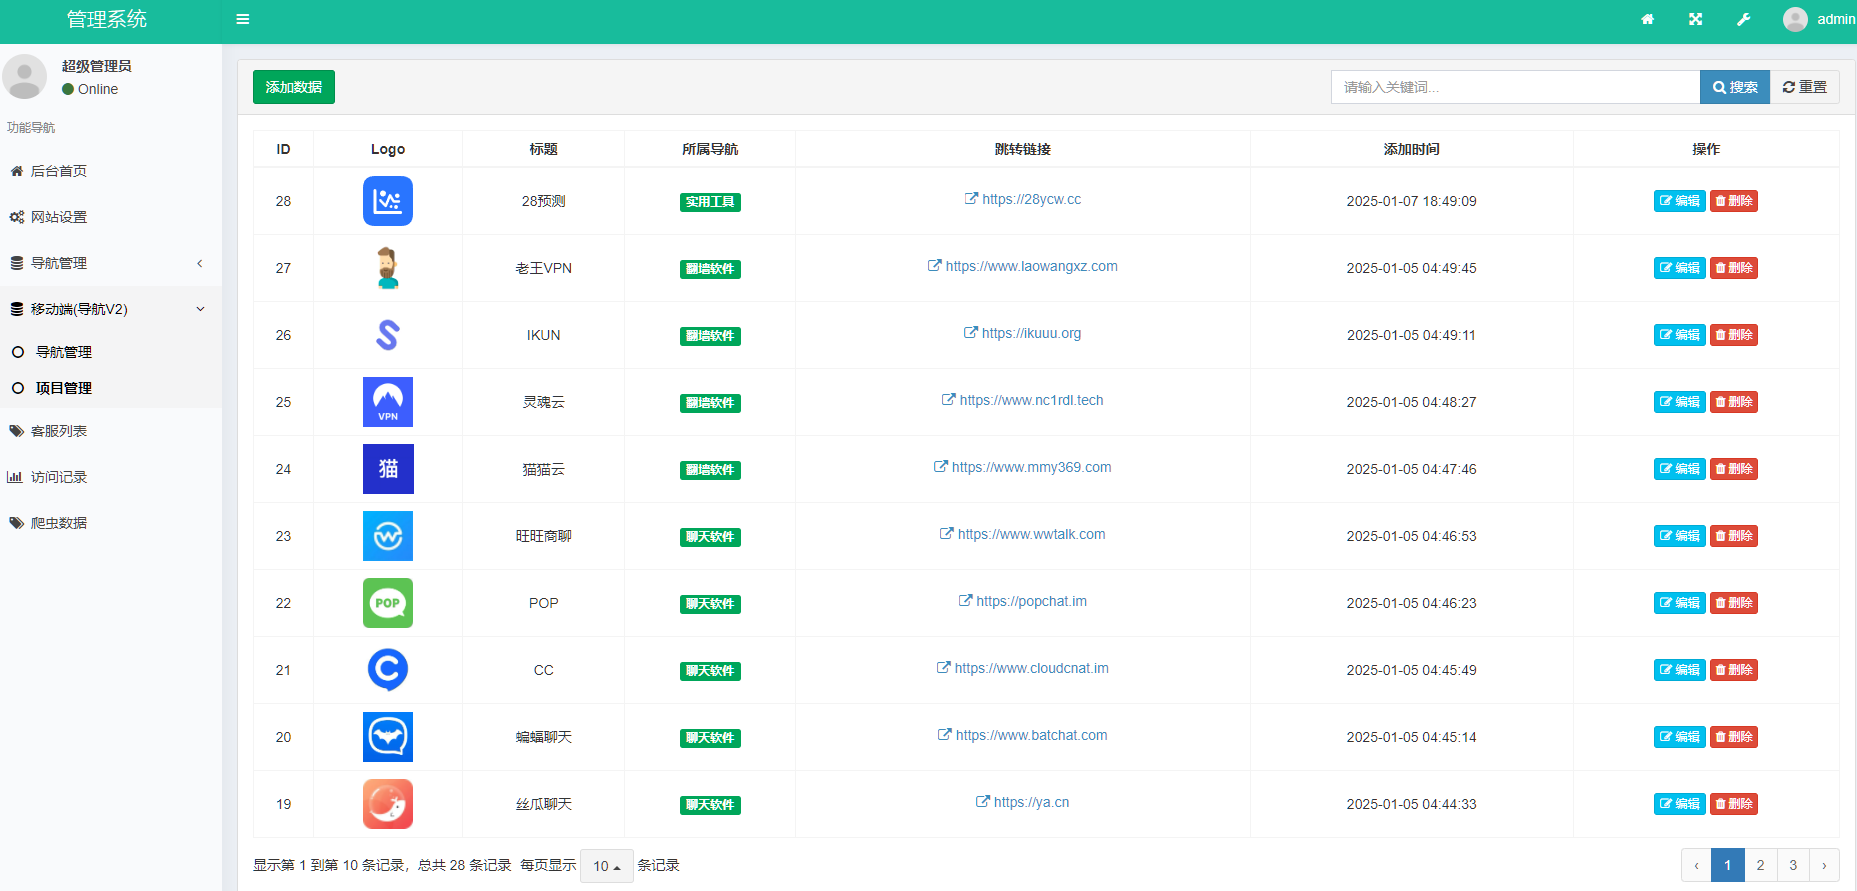Open 访问记录 in sidebar

59,477
